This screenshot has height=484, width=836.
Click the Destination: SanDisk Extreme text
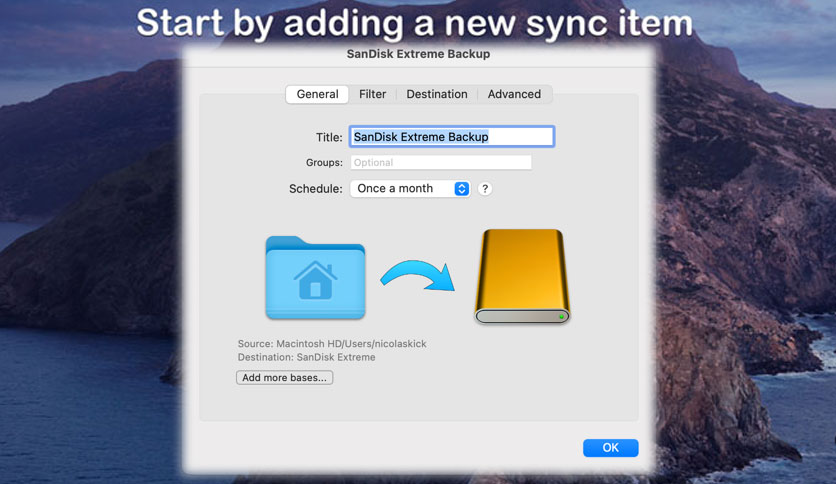pos(307,357)
